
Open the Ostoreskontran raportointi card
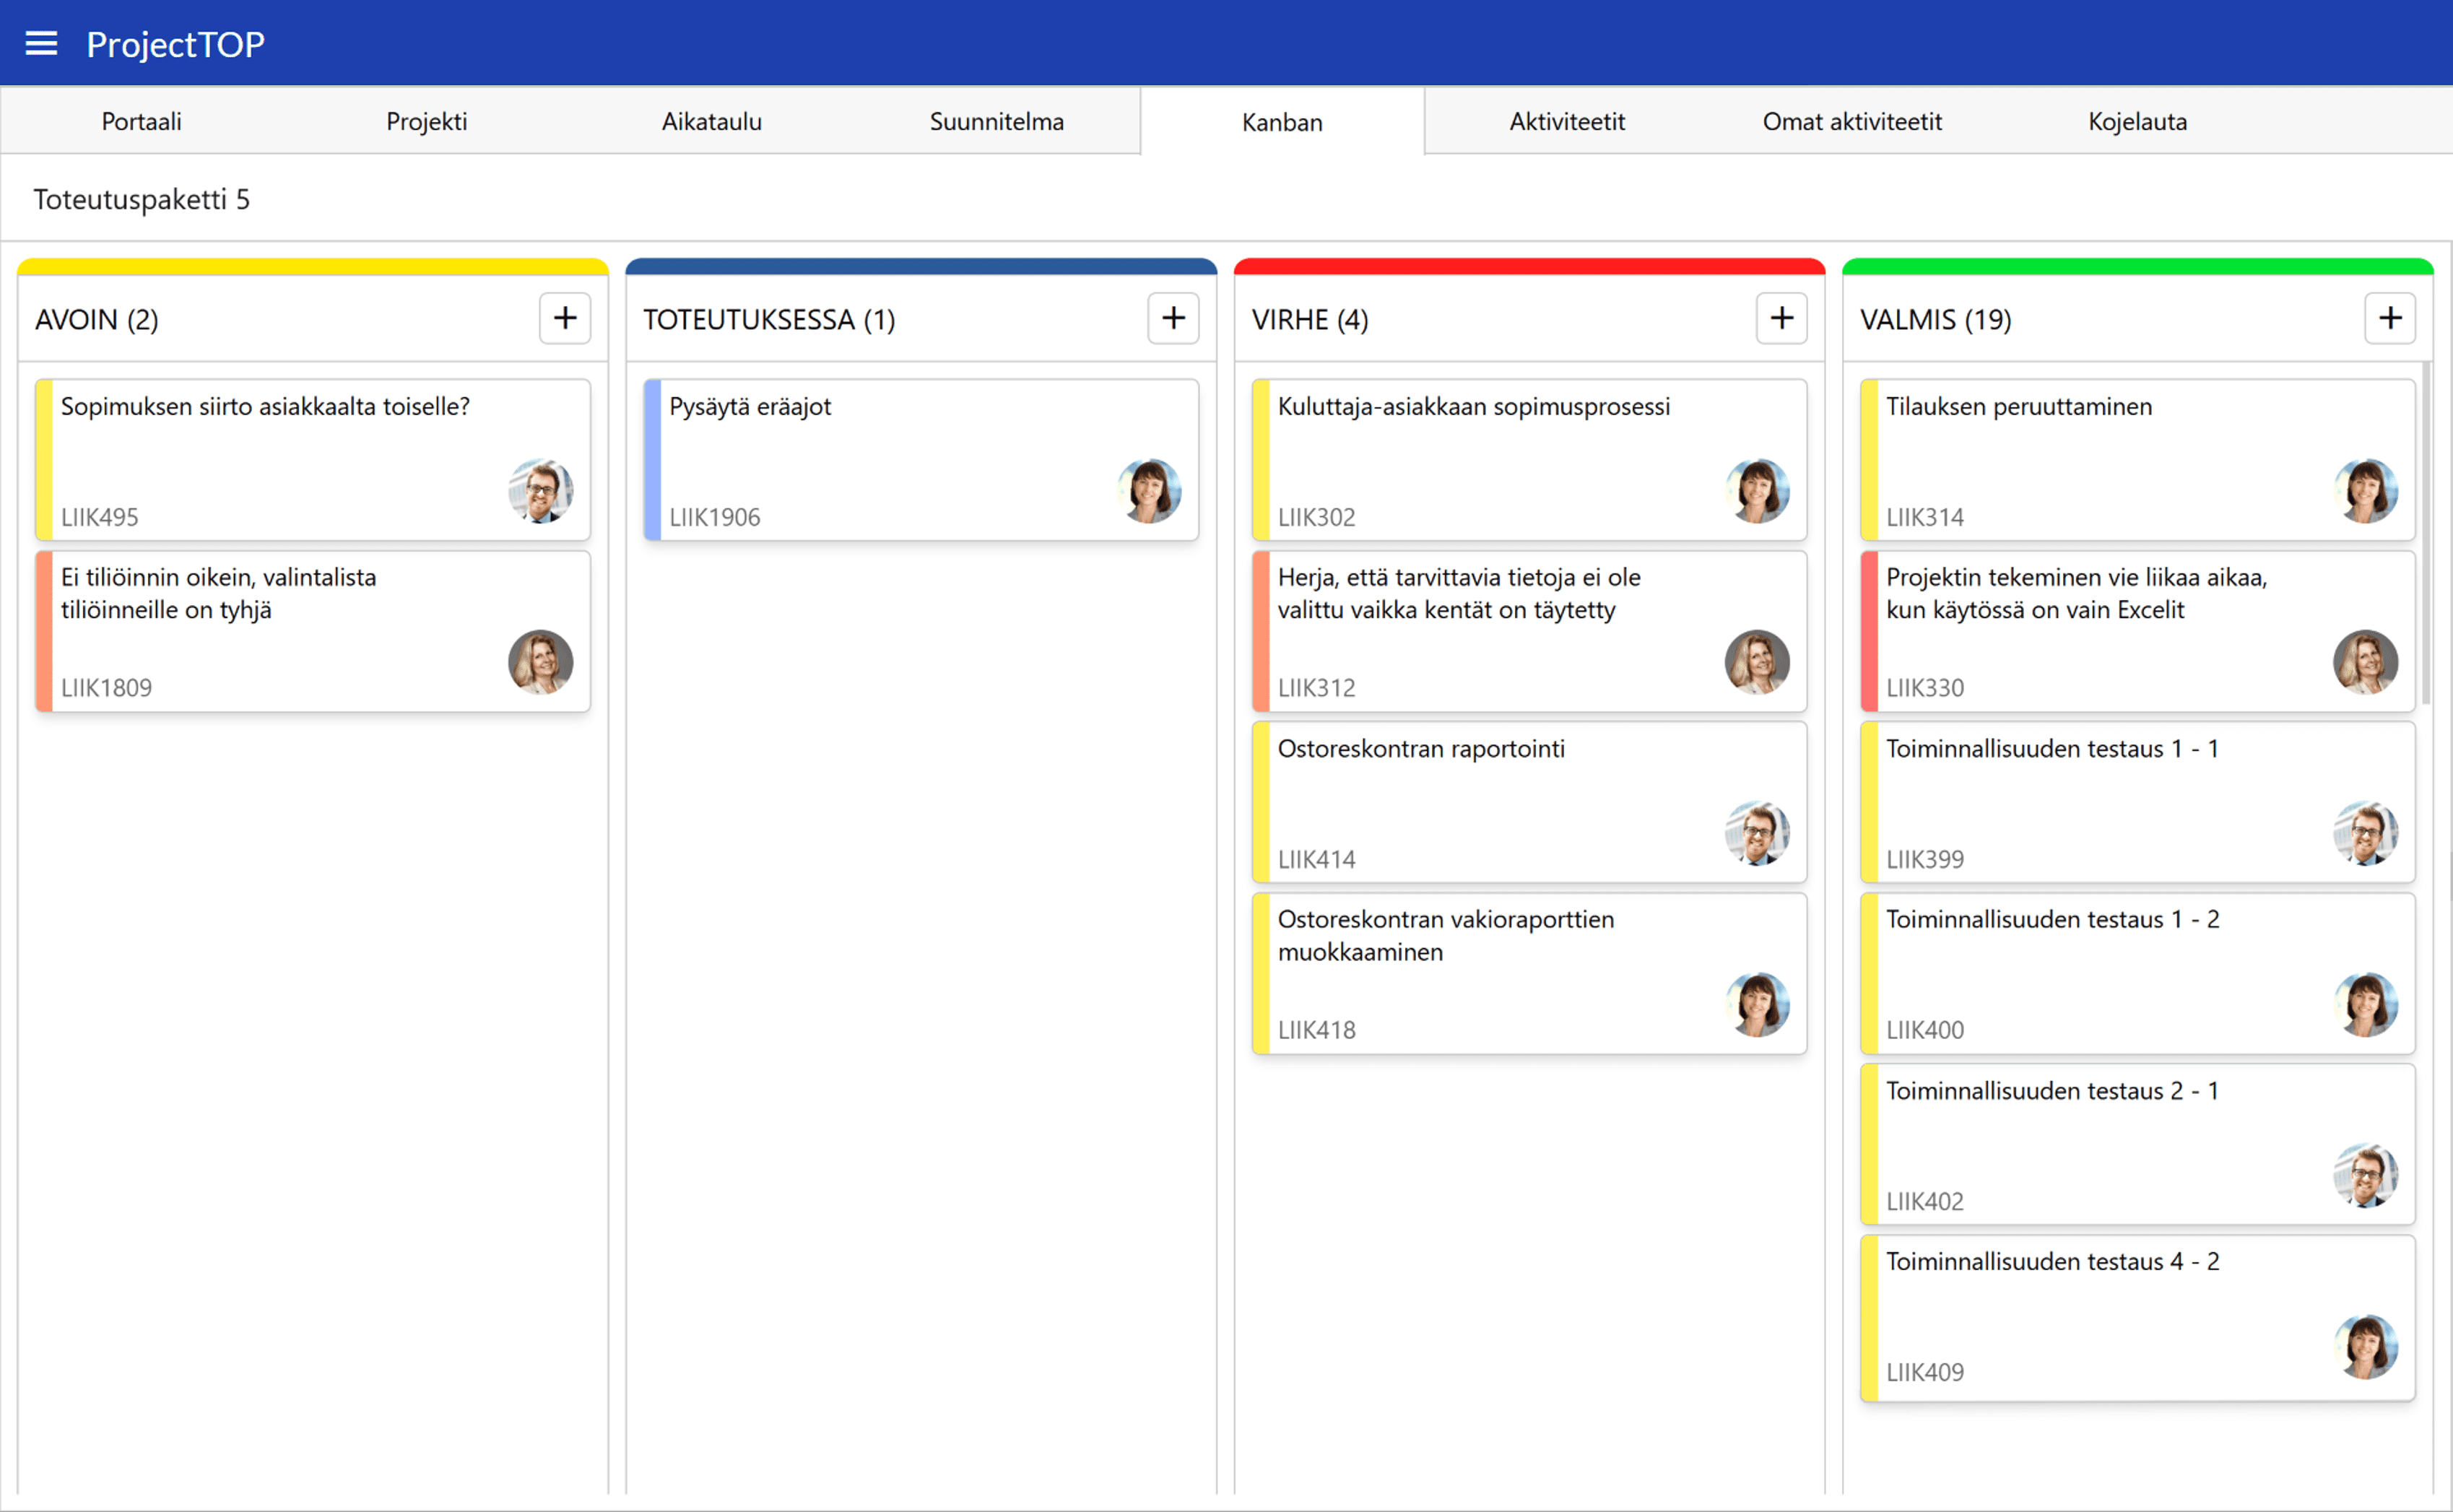1500,801
